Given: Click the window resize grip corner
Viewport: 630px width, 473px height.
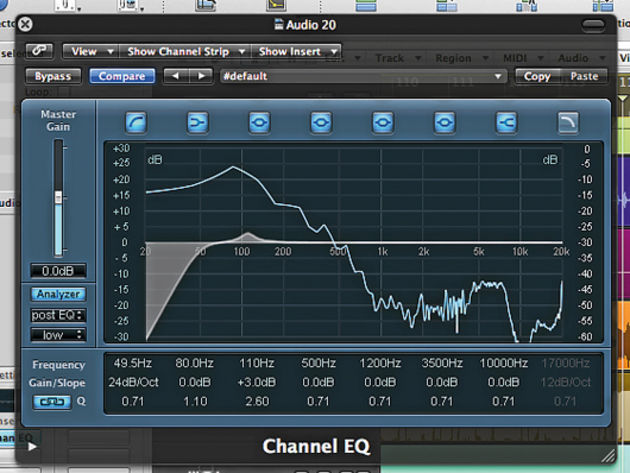Looking at the screenshot, I should point(608,456).
